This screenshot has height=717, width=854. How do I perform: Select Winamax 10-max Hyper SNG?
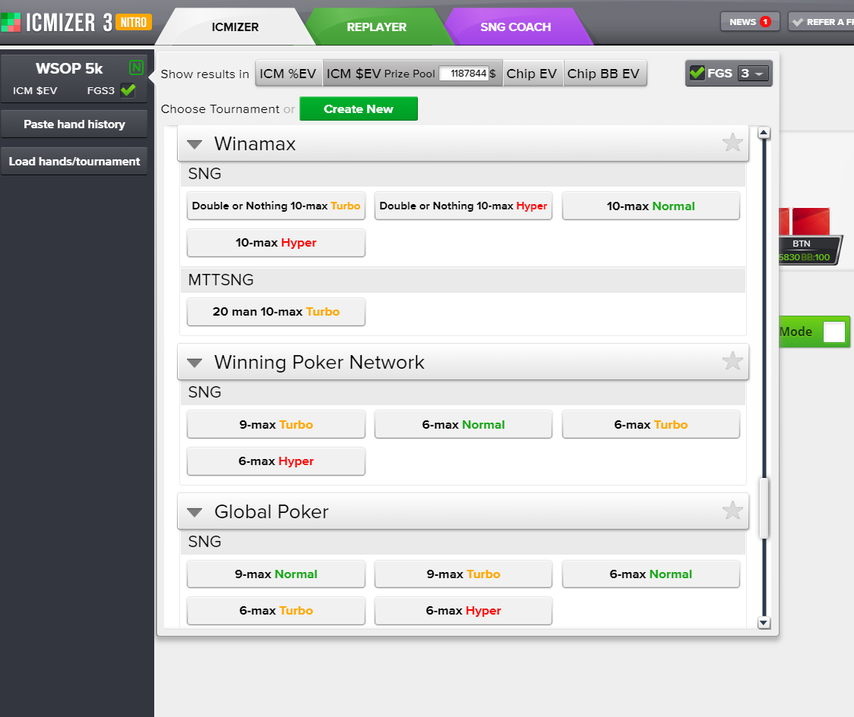(x=276, y=242)
